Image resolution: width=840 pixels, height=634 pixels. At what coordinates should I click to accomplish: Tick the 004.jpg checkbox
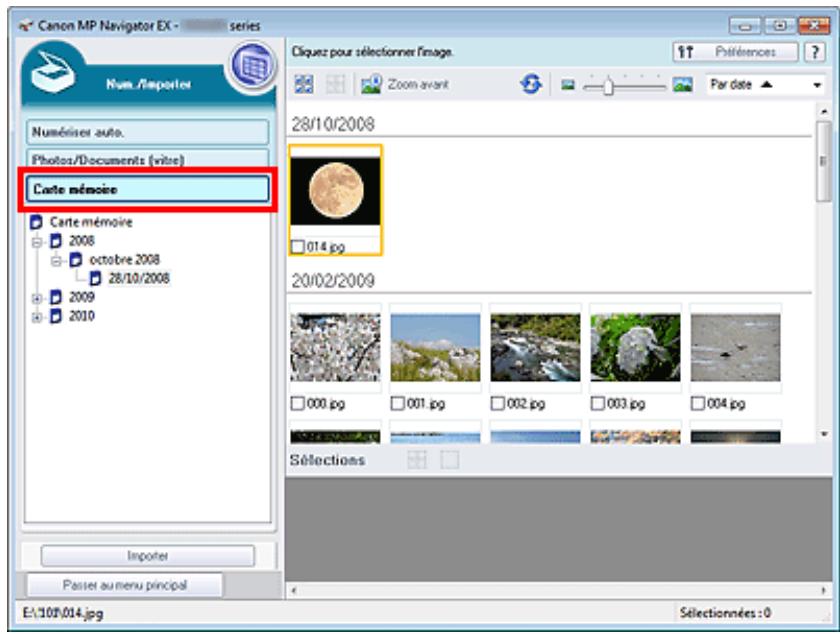pyautogui.click(x=698, y=403)
